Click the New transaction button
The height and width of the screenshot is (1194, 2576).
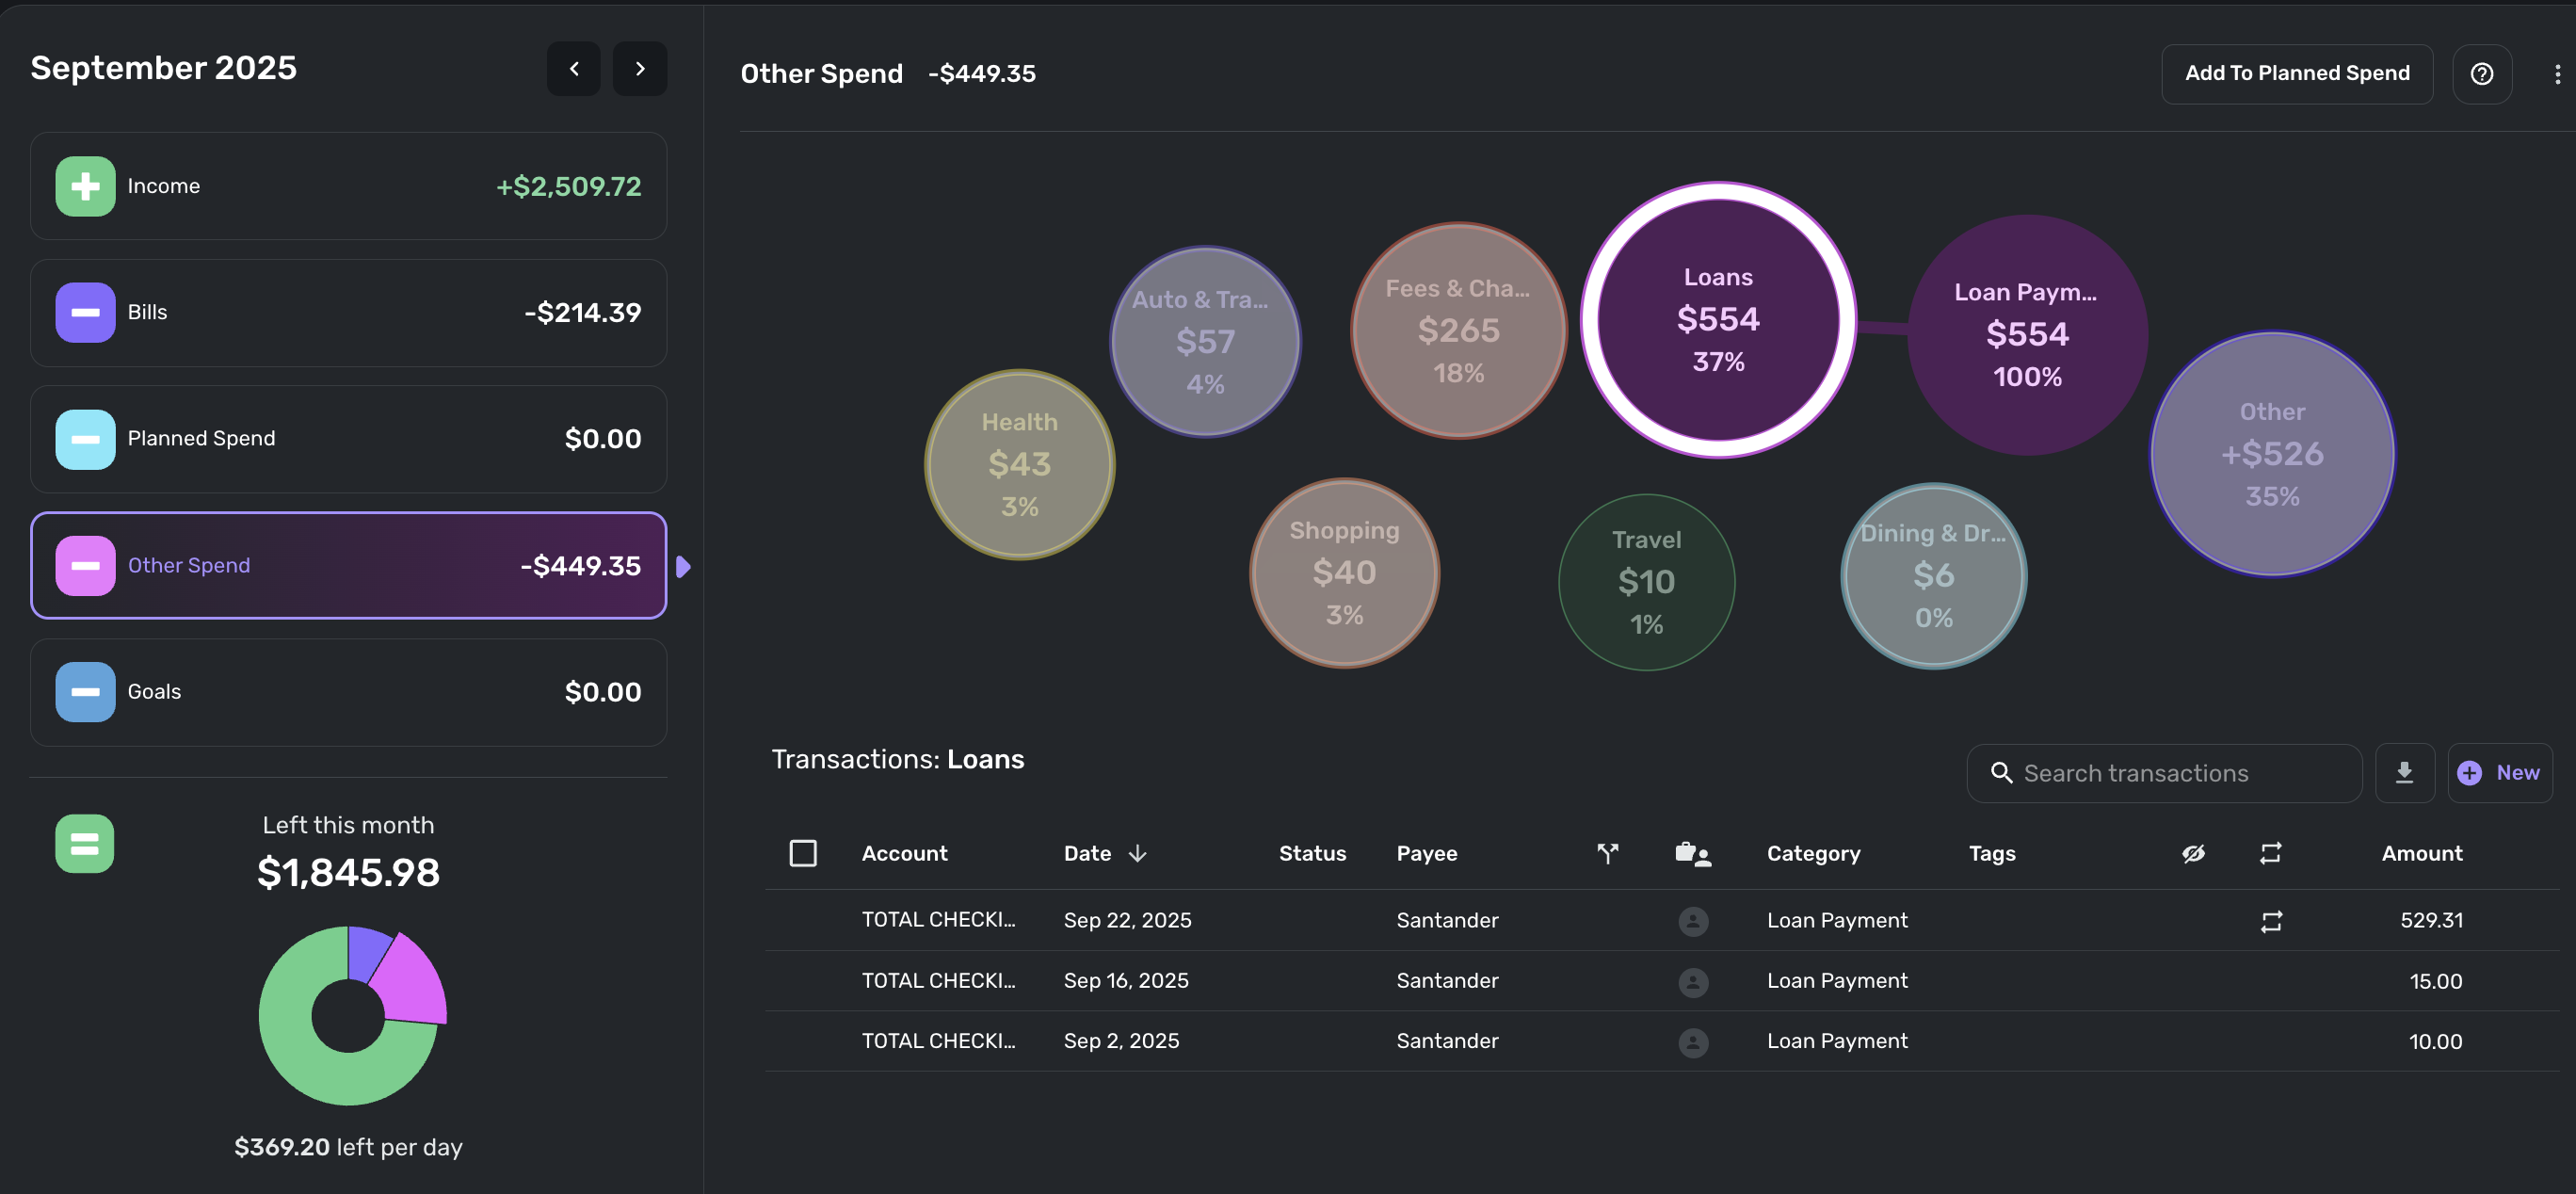[x=2498, y=773]
